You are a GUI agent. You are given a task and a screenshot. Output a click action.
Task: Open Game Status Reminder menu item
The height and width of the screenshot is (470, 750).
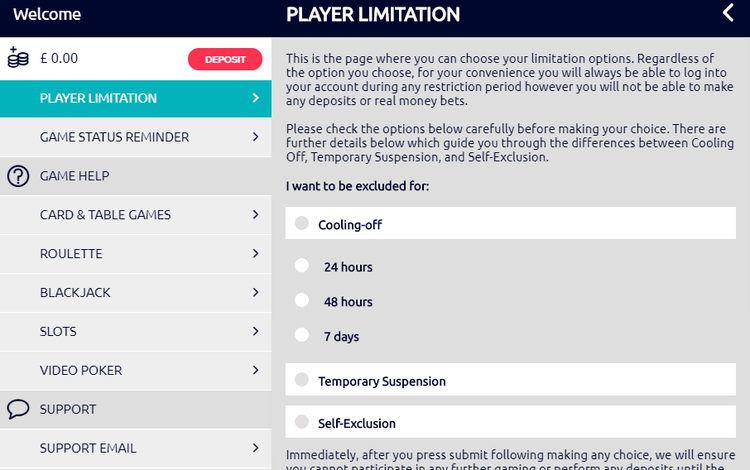tap(135, 137)
